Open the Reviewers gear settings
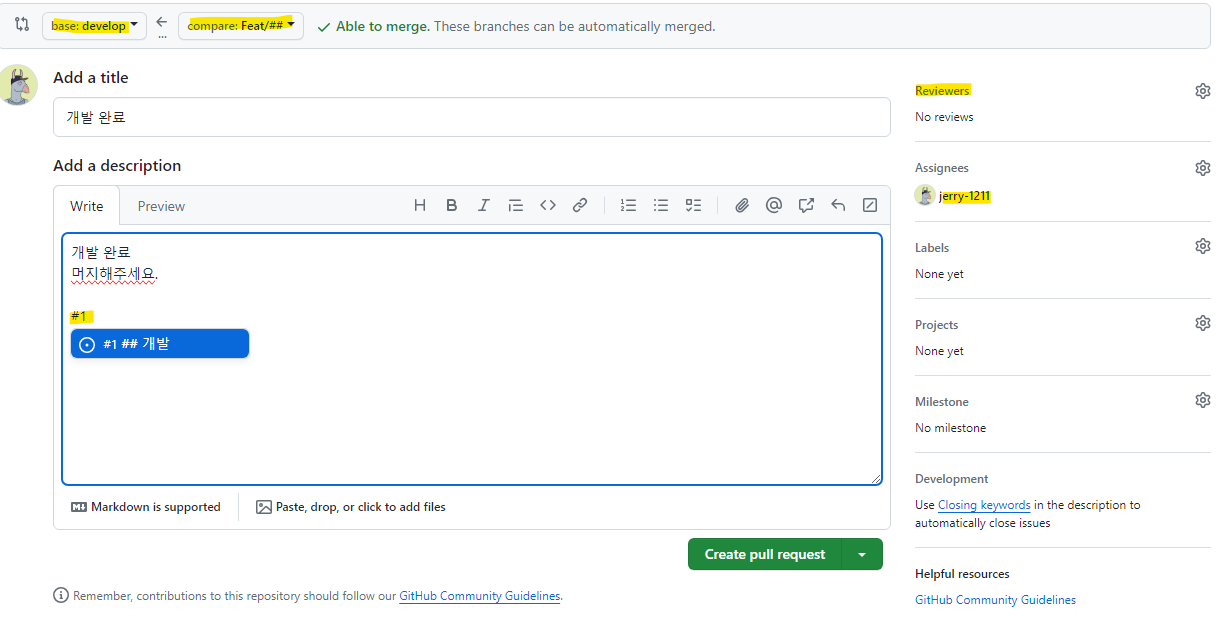 1203,91
